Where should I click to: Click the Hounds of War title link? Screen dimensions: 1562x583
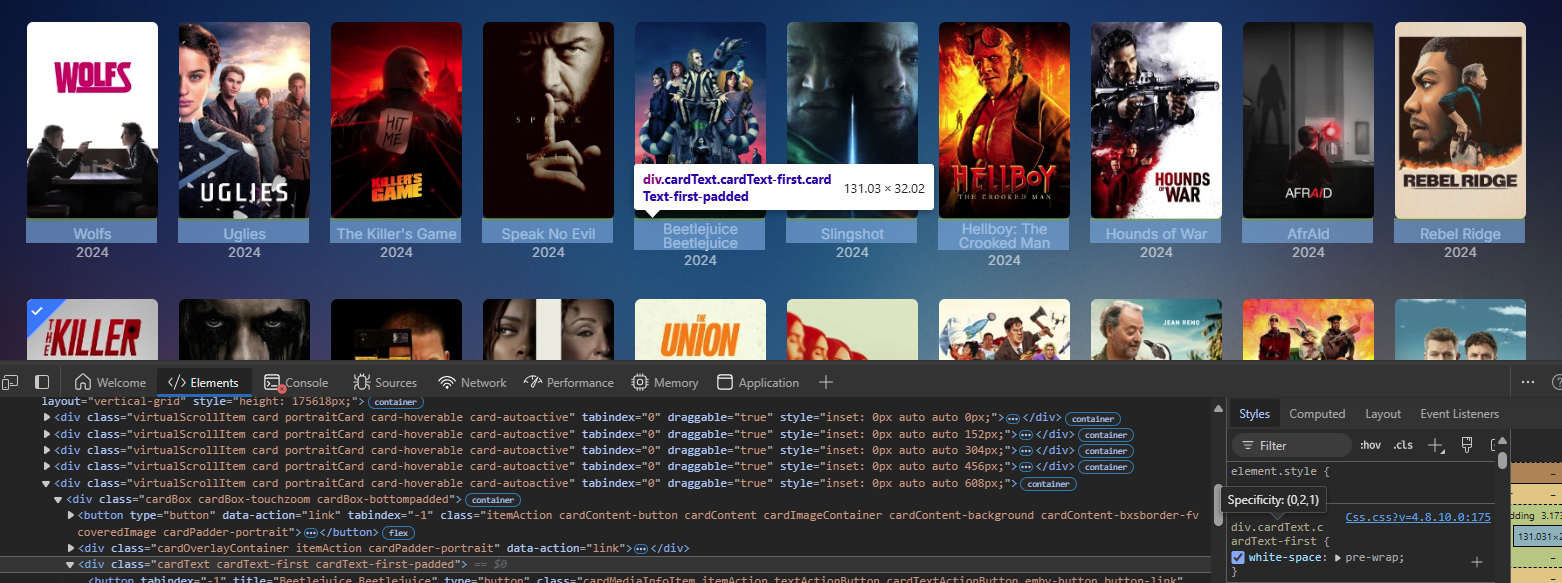pos(1156,234)
